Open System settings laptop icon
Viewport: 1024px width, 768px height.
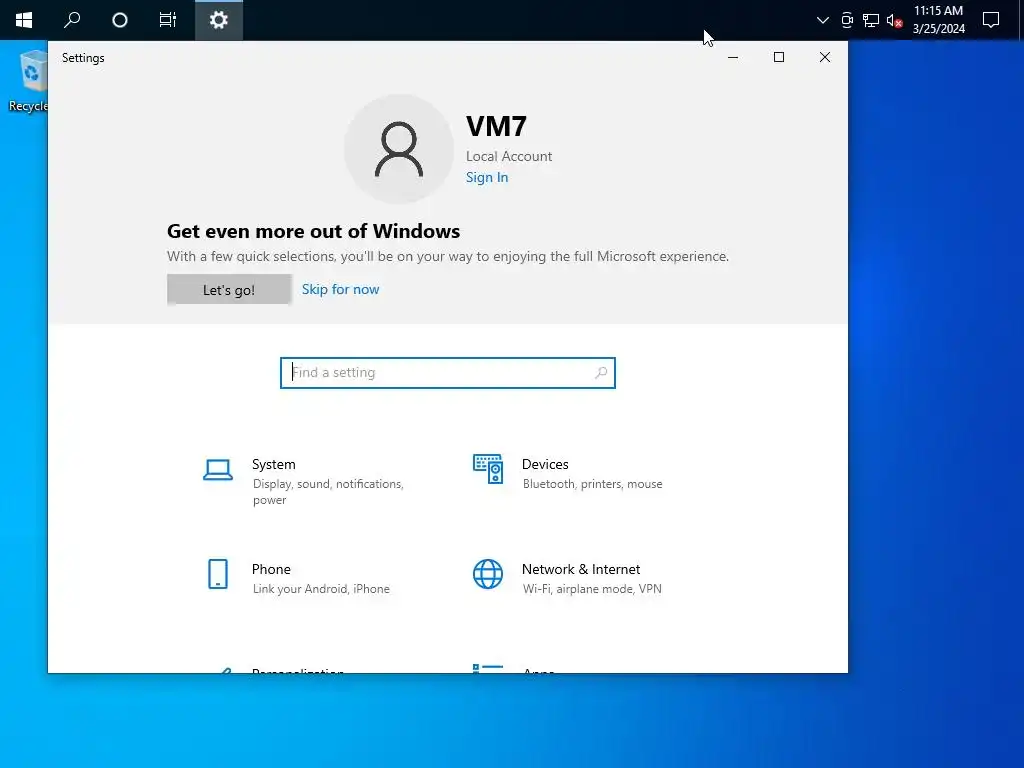point(217,470)
